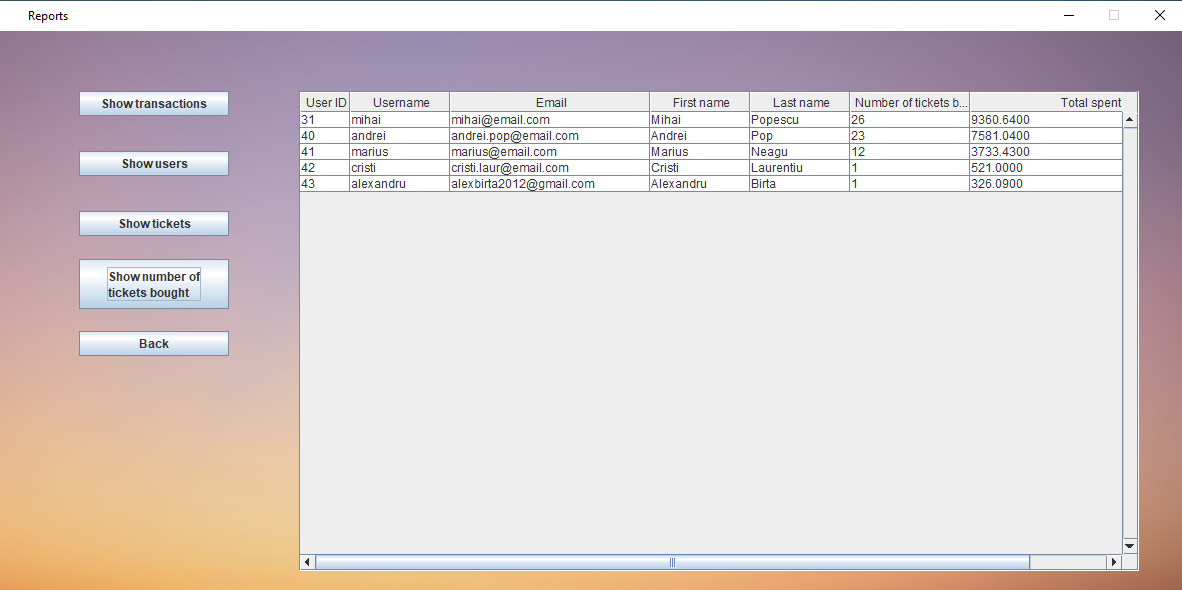Select first name cell Cristi
1182x590 pixels.
coord(700,167)
